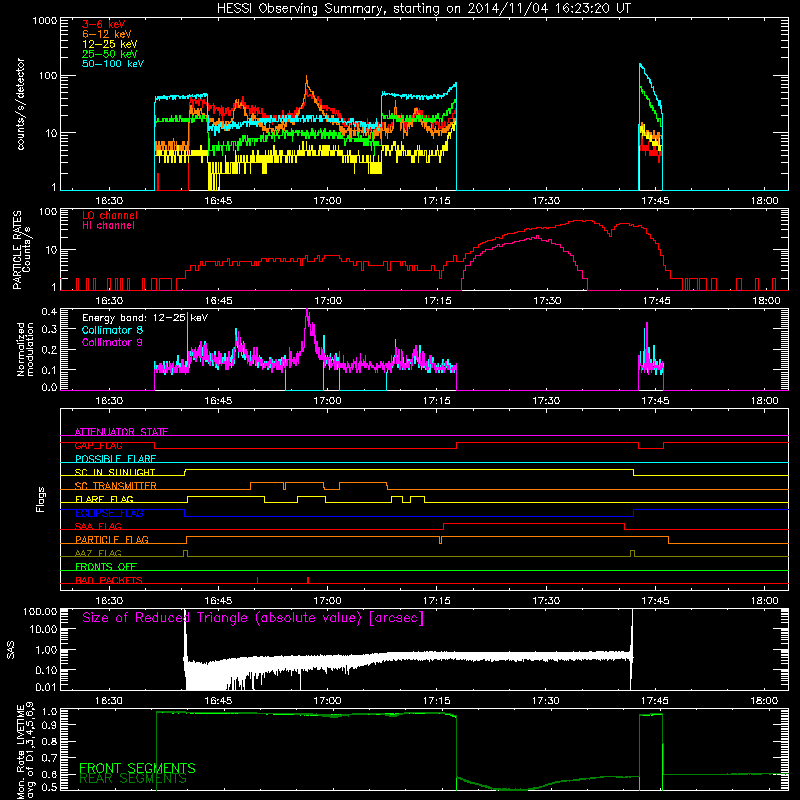
Task: Click the BAD PACKETS flag label
Action: click(109, 580)
